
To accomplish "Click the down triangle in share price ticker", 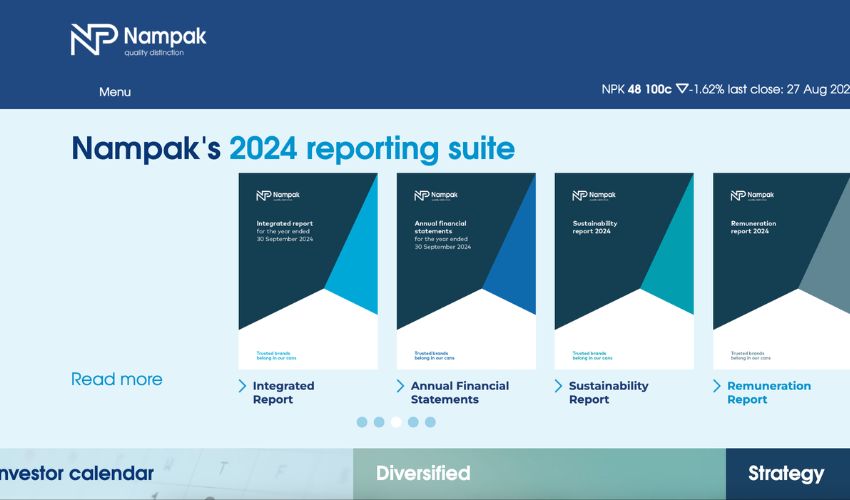I will pos(682,89).
